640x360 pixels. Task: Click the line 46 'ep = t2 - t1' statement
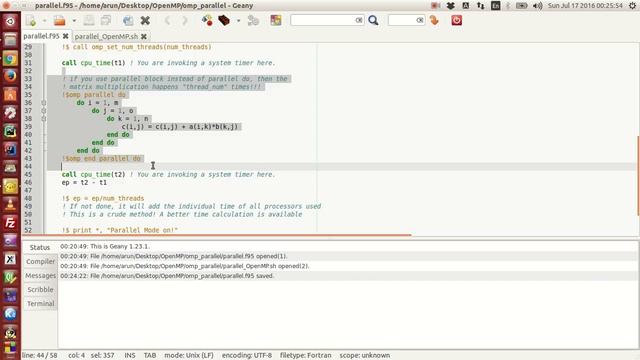[84, 182]
